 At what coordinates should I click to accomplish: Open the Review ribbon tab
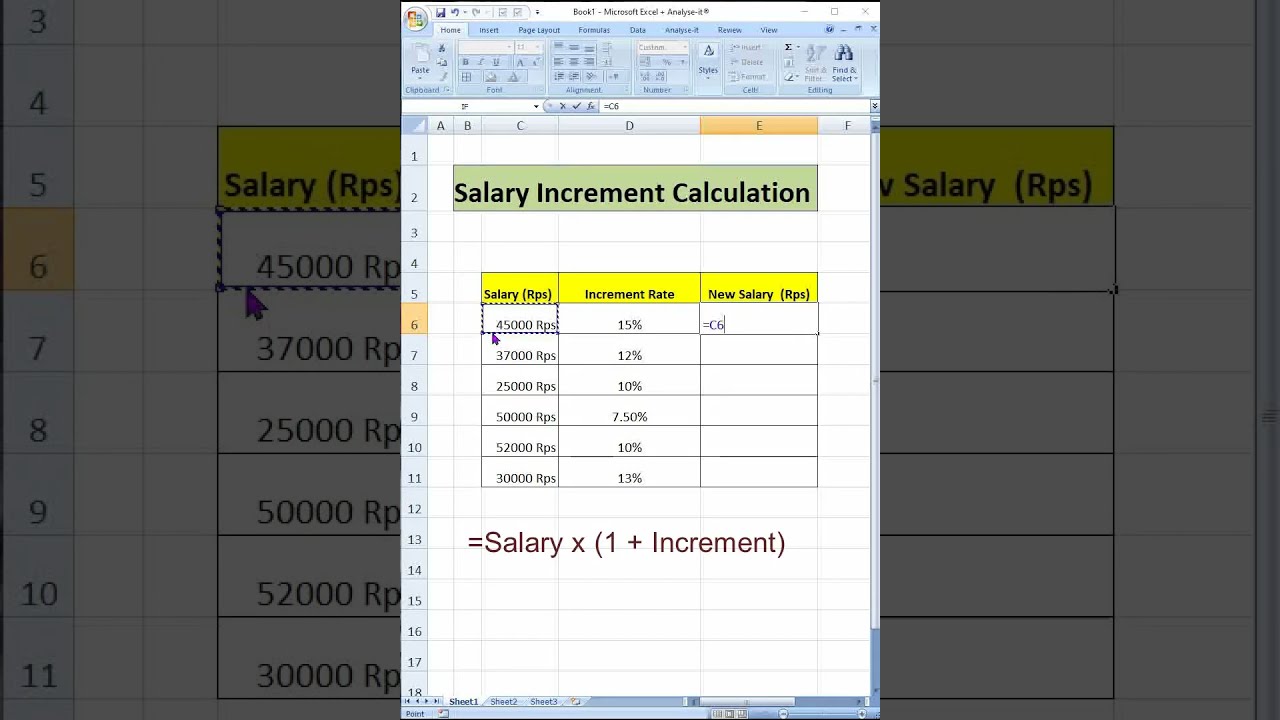coord(730,30)
